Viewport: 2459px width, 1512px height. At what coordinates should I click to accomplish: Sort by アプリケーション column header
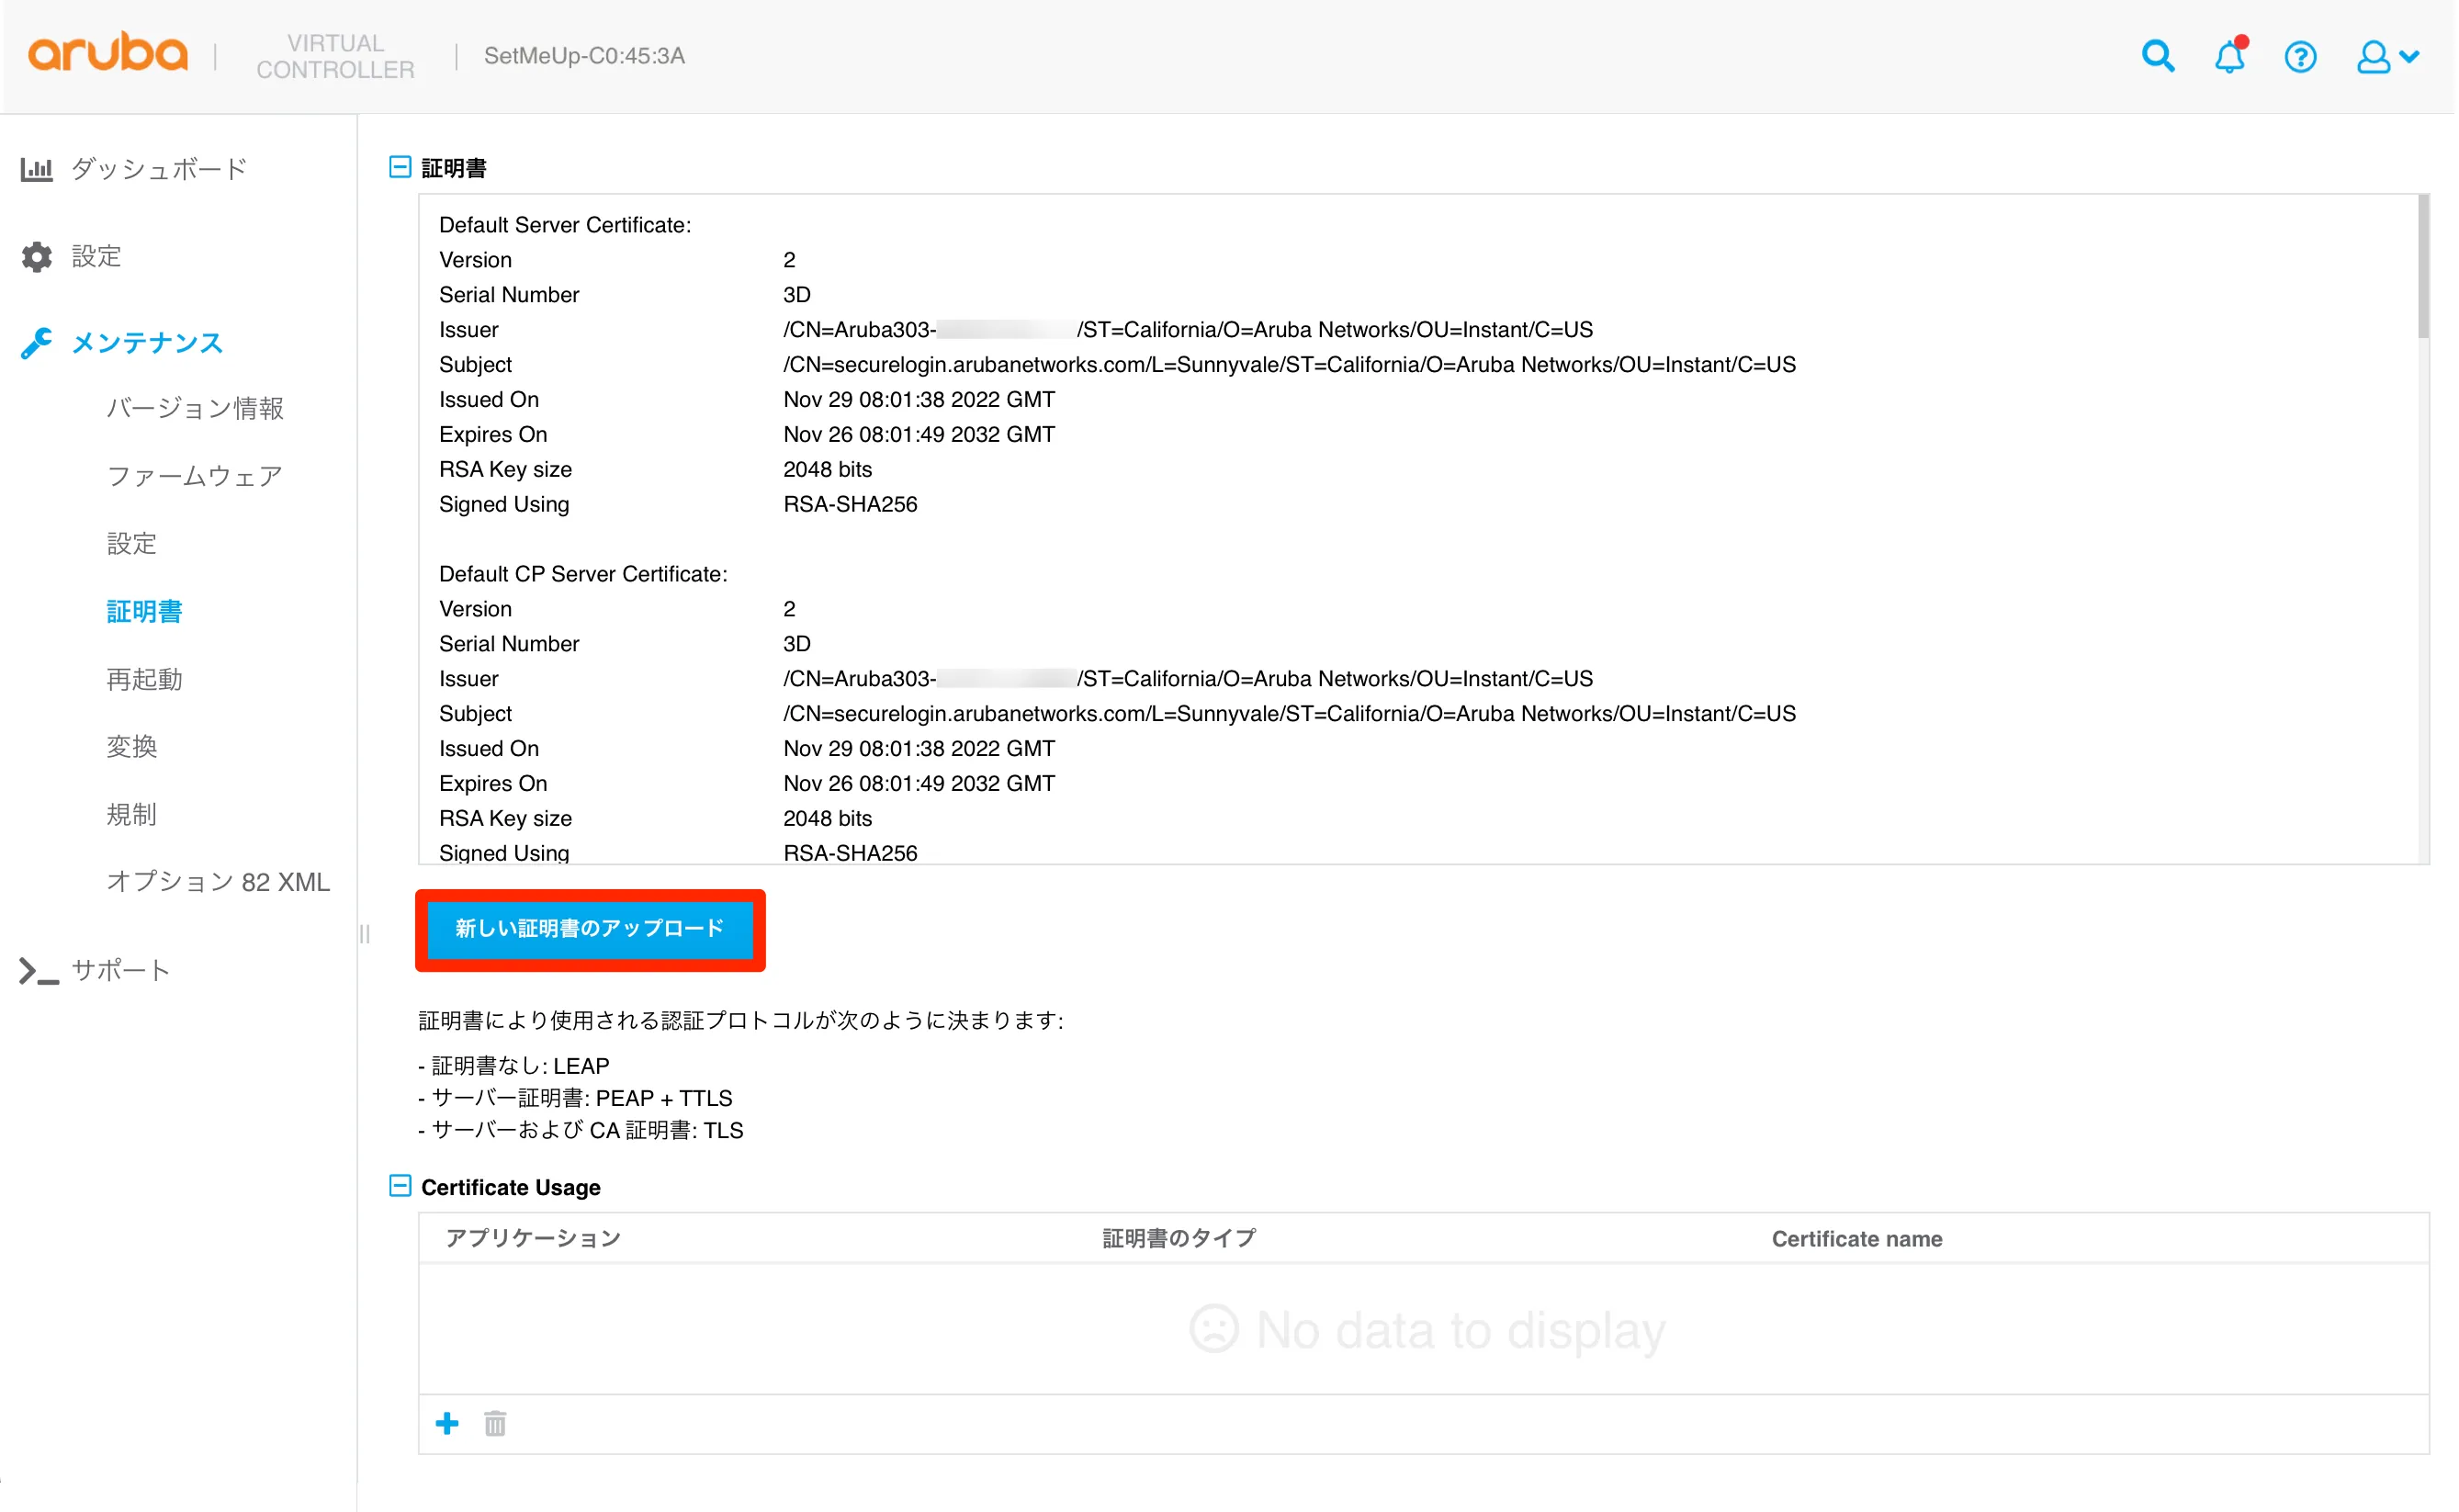pyautogui.click(x=533, y=1238)
